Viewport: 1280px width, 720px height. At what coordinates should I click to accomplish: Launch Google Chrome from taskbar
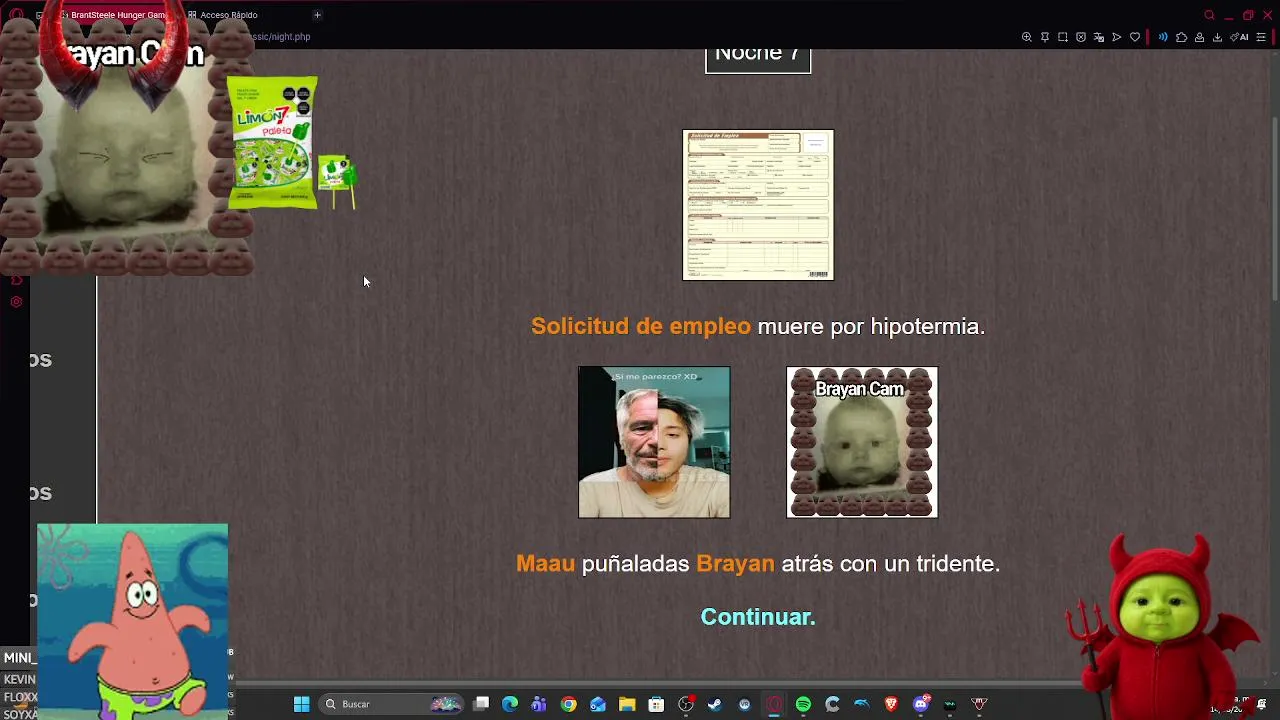point(568,704)
